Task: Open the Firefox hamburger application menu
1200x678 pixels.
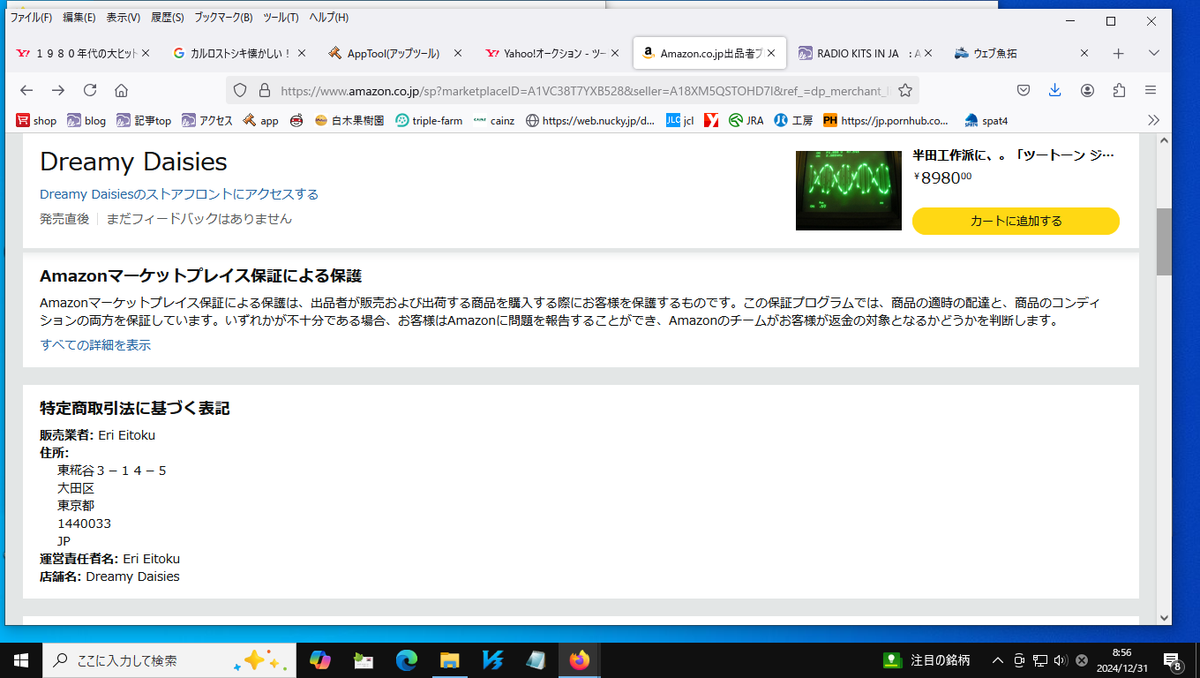Action: [1151, 90]
